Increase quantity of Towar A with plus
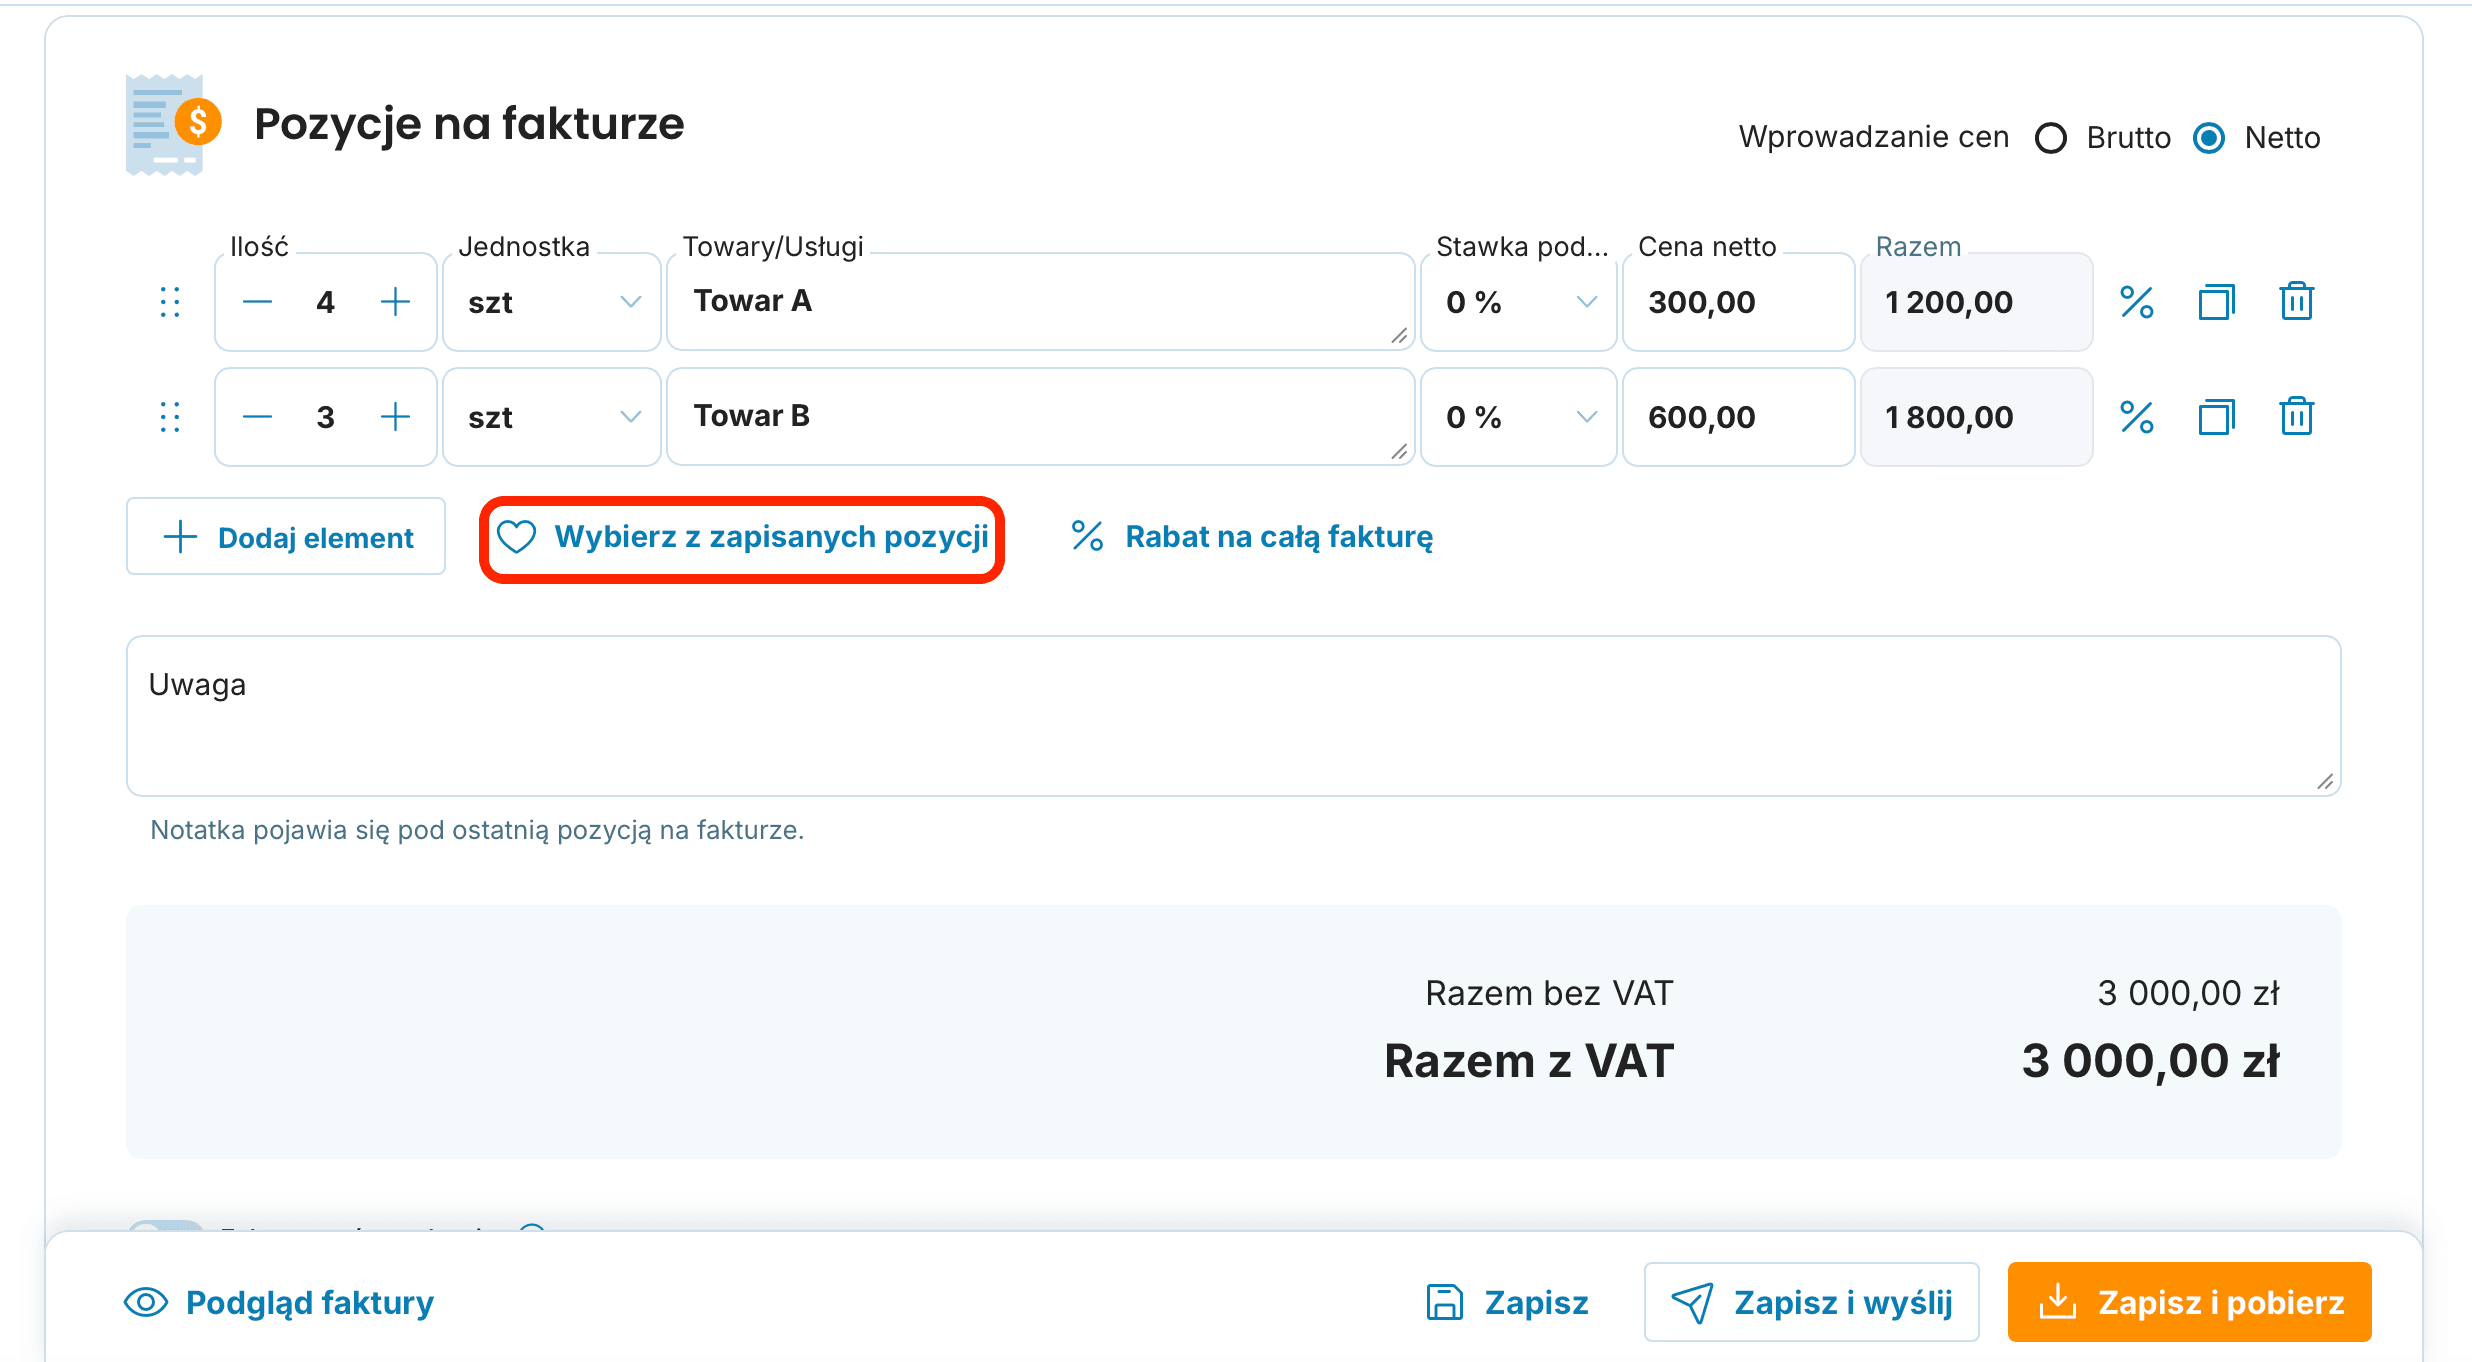The width and height of the screenshot is (2472, 1362). point(396,302)
